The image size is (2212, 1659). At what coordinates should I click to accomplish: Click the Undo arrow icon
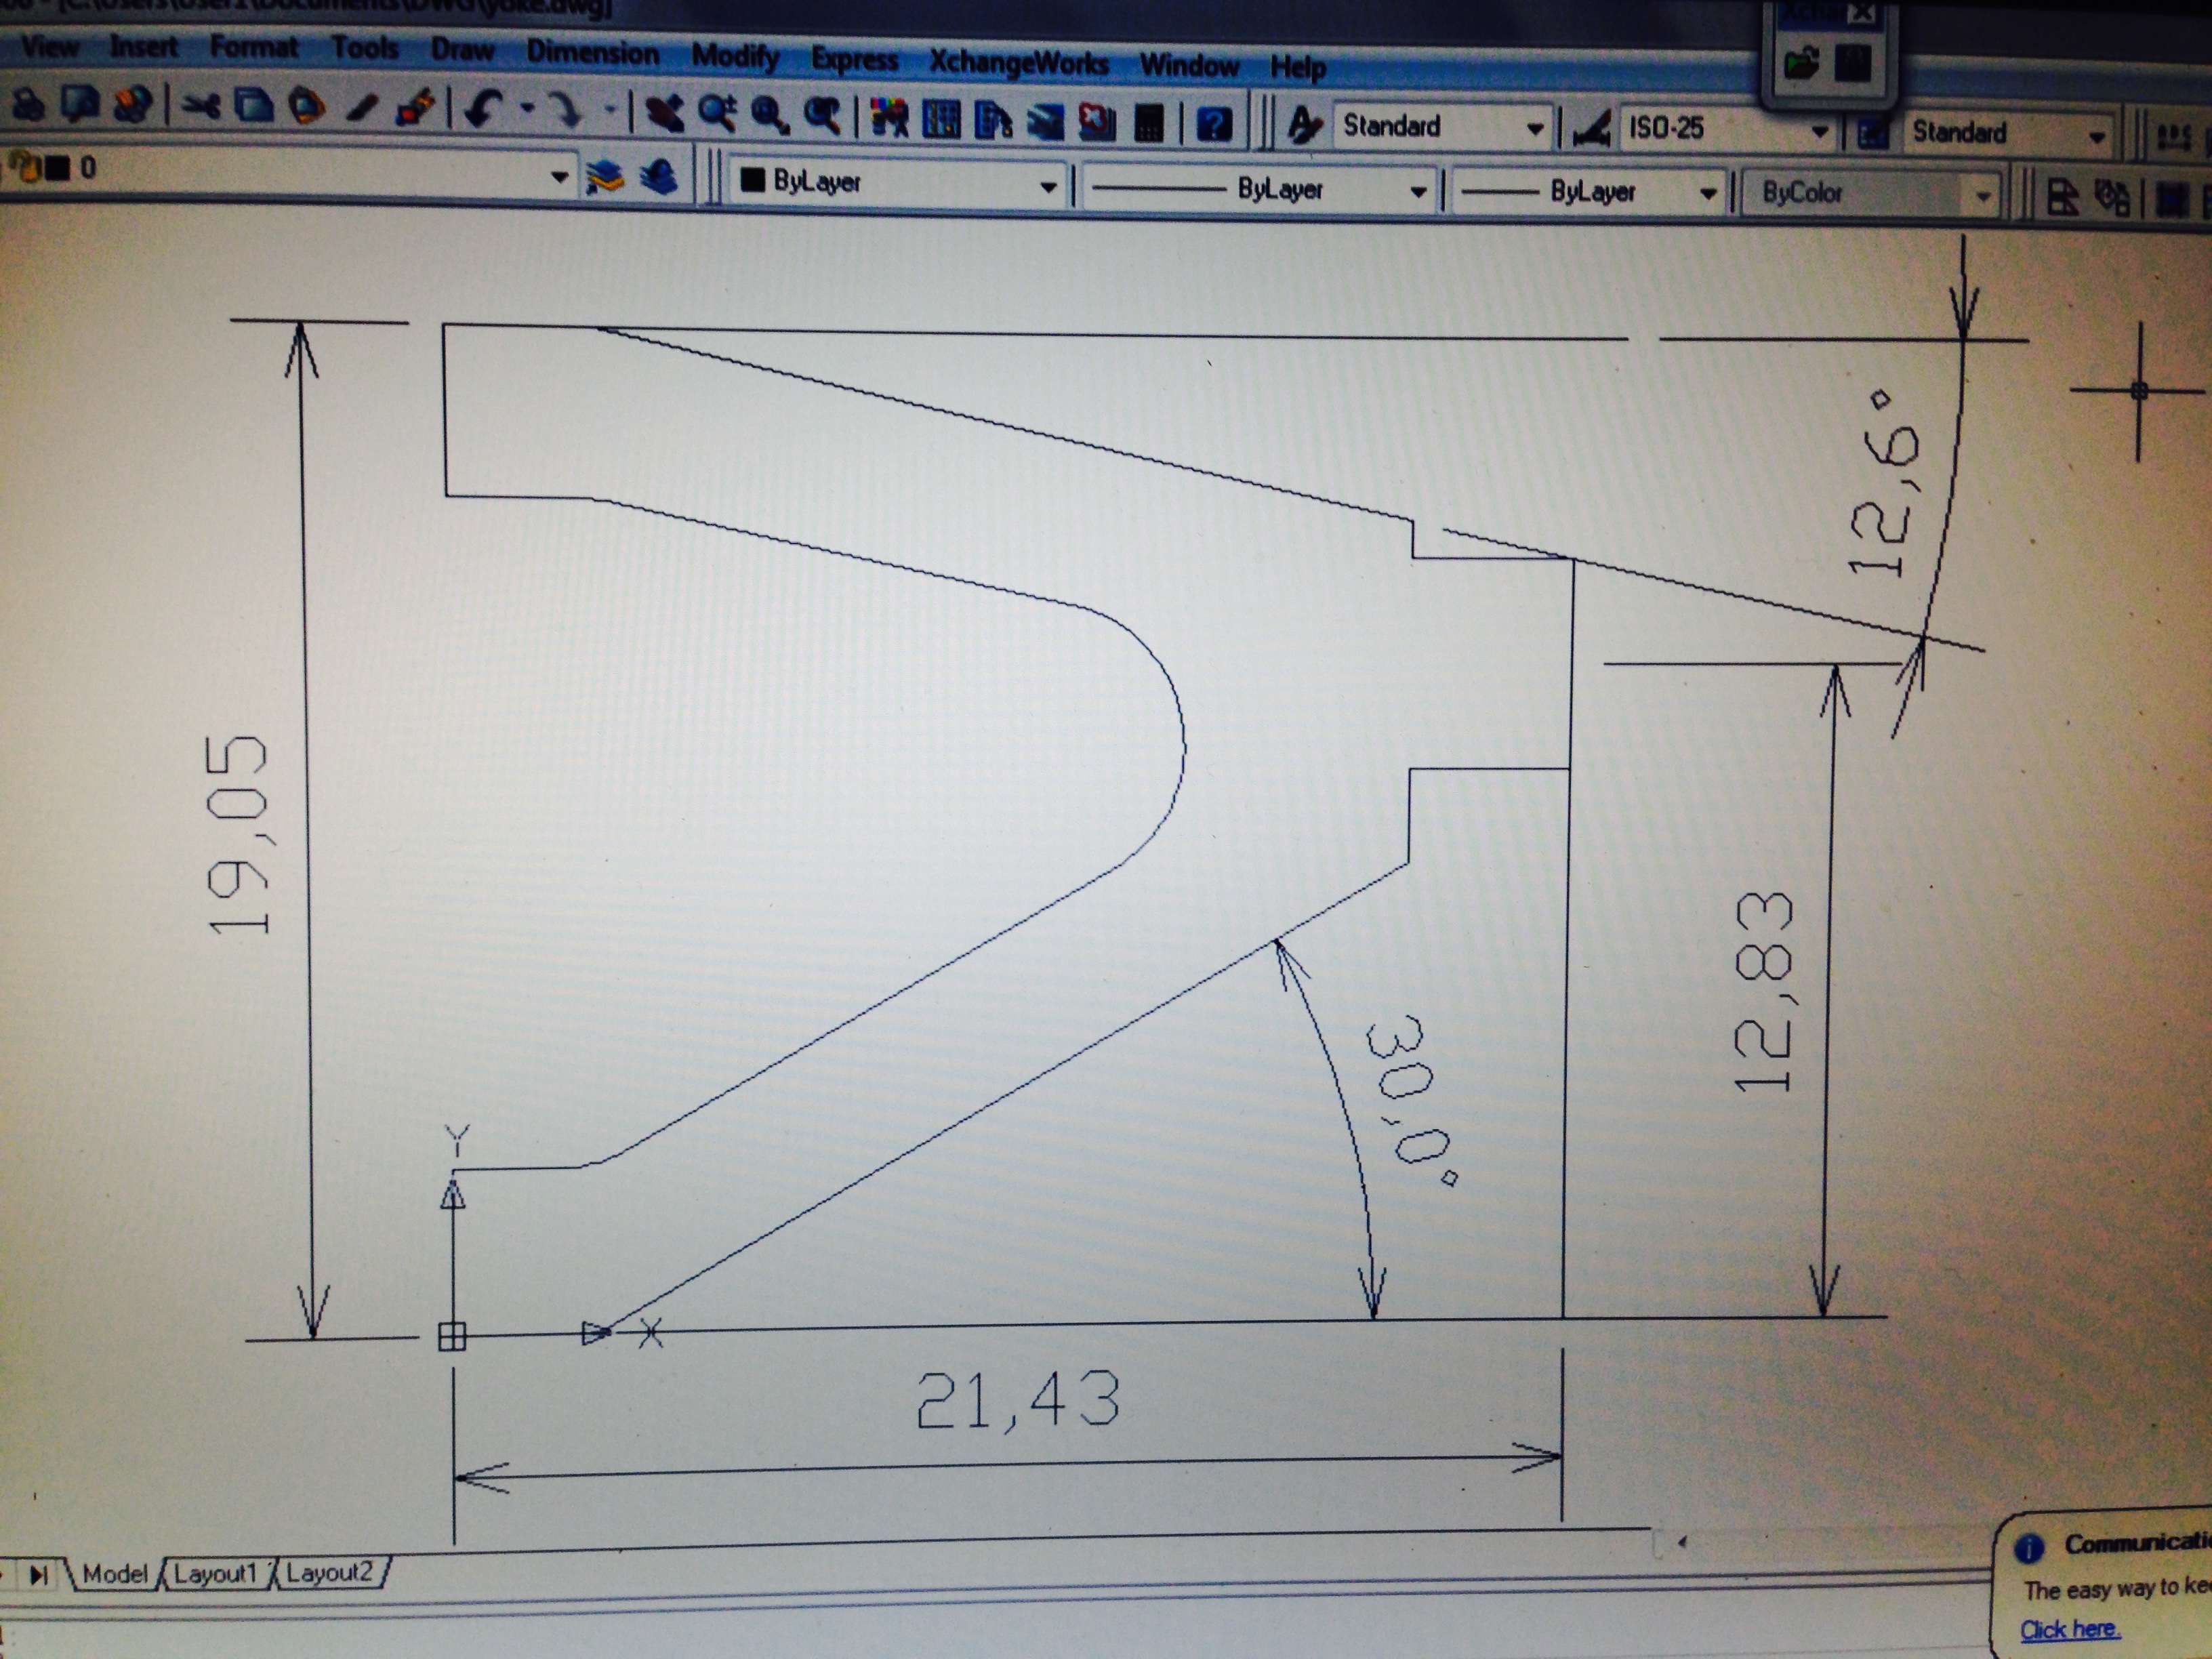point(484,110)
